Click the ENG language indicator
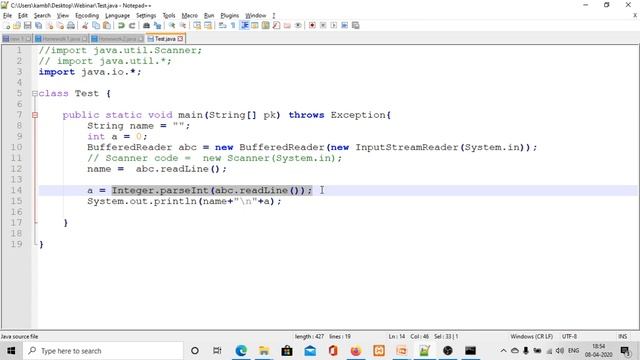Viewport: 640px width, 360px height. point(573,351)
